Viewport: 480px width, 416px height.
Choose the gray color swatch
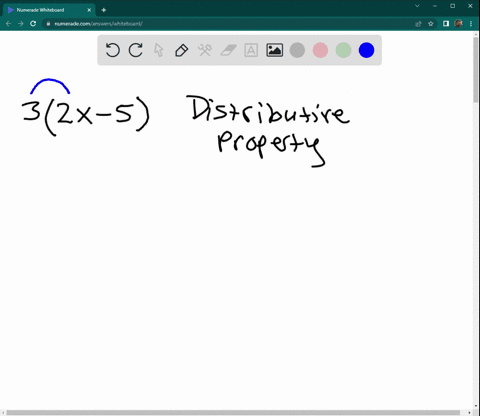pos(297,50)
